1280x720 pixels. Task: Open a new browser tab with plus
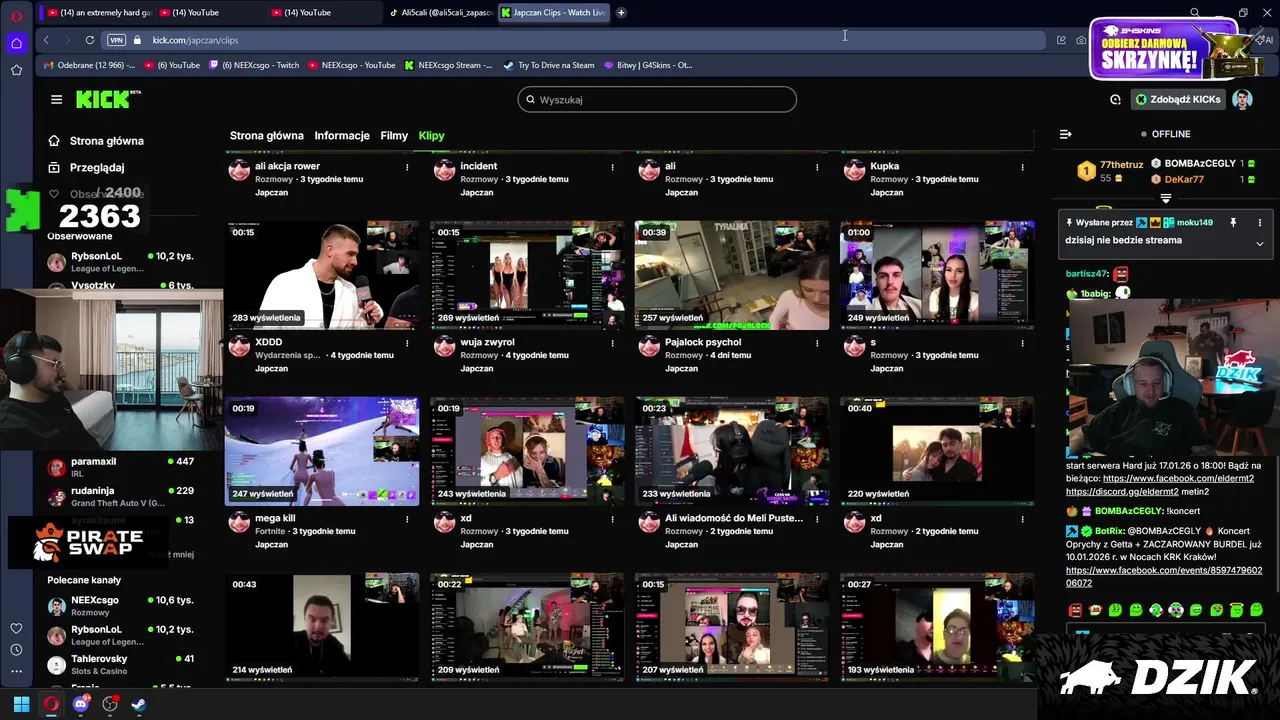pos(621,12)
